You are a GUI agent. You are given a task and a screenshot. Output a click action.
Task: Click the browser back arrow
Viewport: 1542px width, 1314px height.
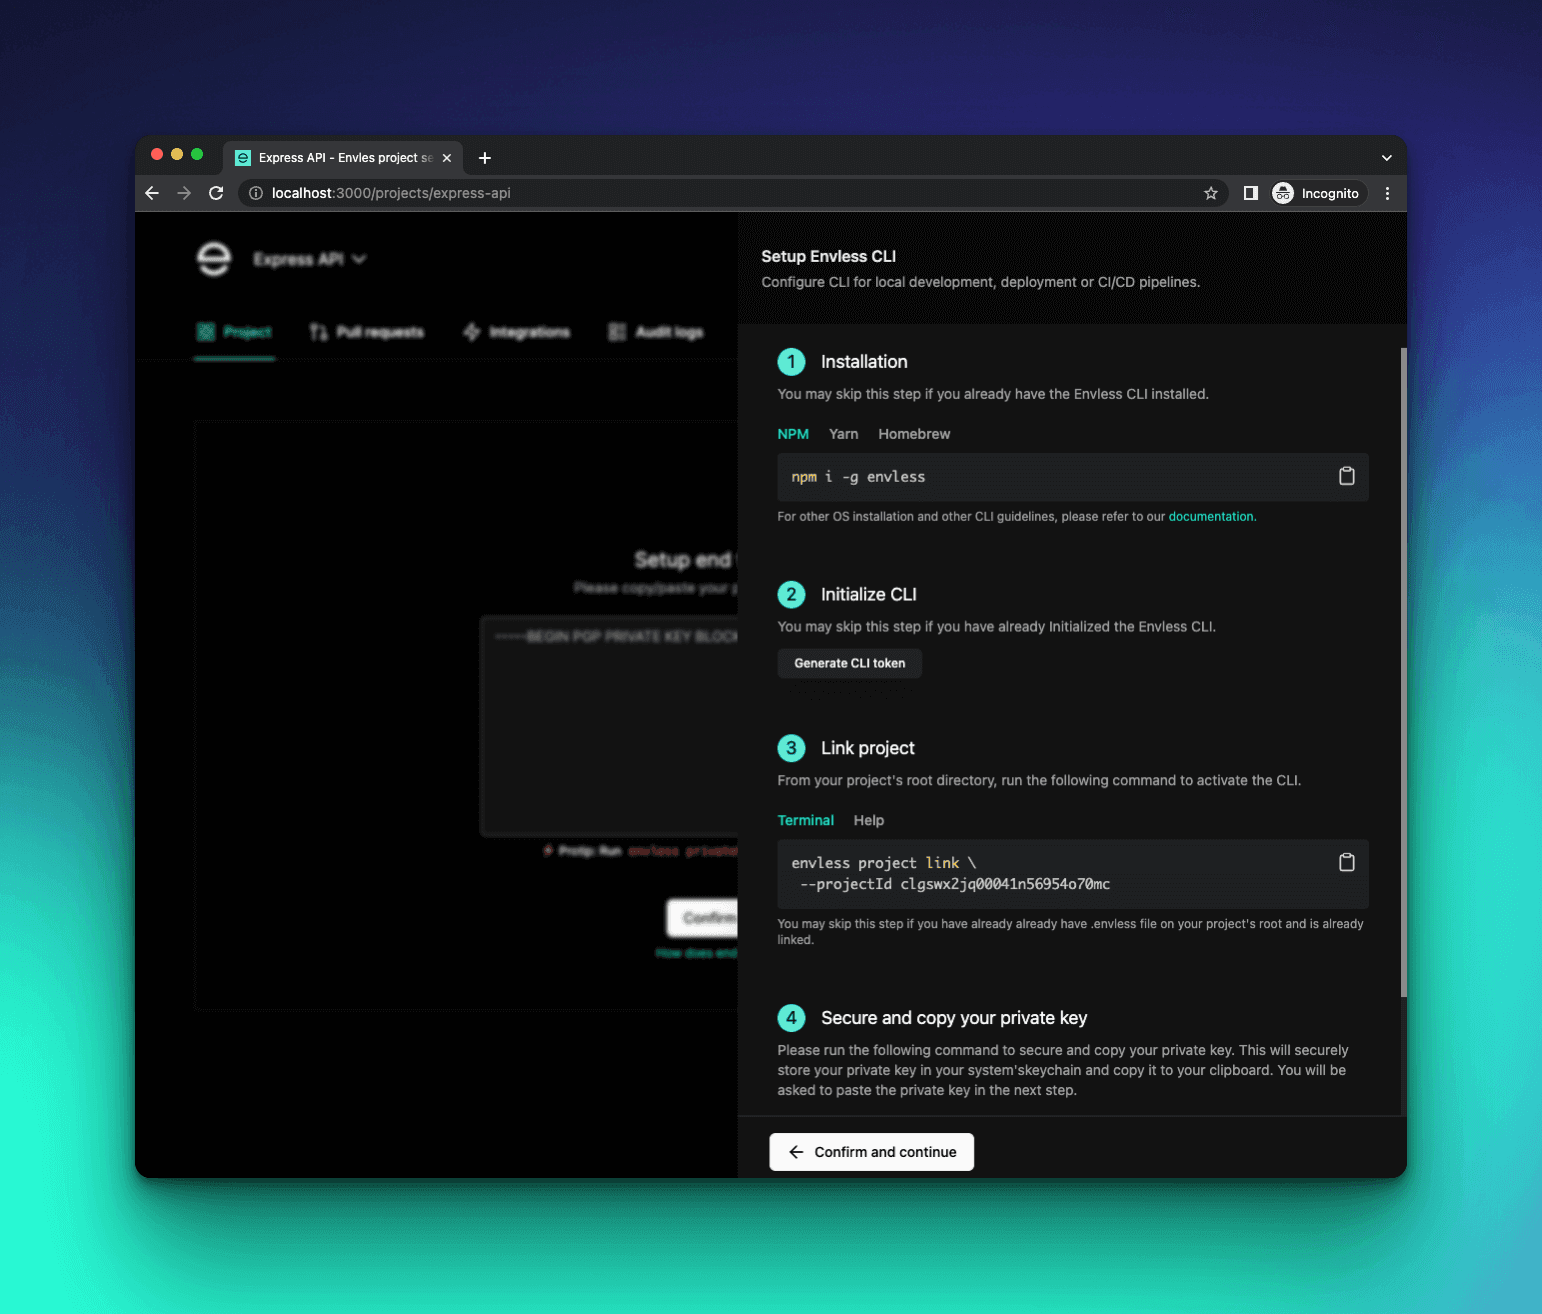point(152,193)
